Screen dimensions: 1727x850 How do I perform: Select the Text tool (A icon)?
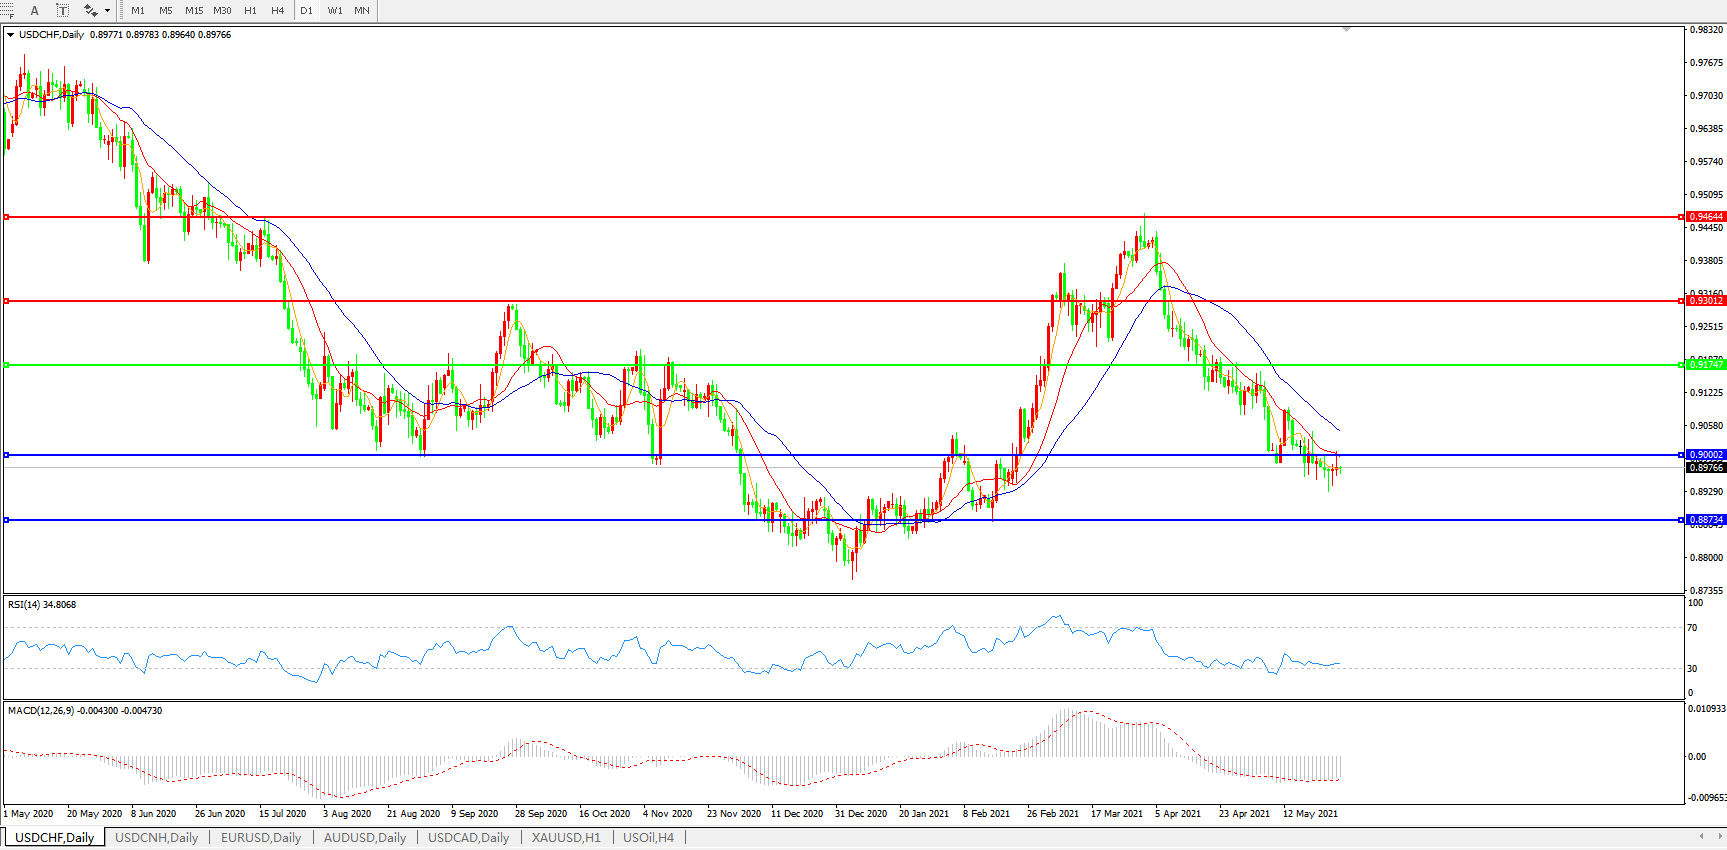pyautogui.click(x=34, y=10)
